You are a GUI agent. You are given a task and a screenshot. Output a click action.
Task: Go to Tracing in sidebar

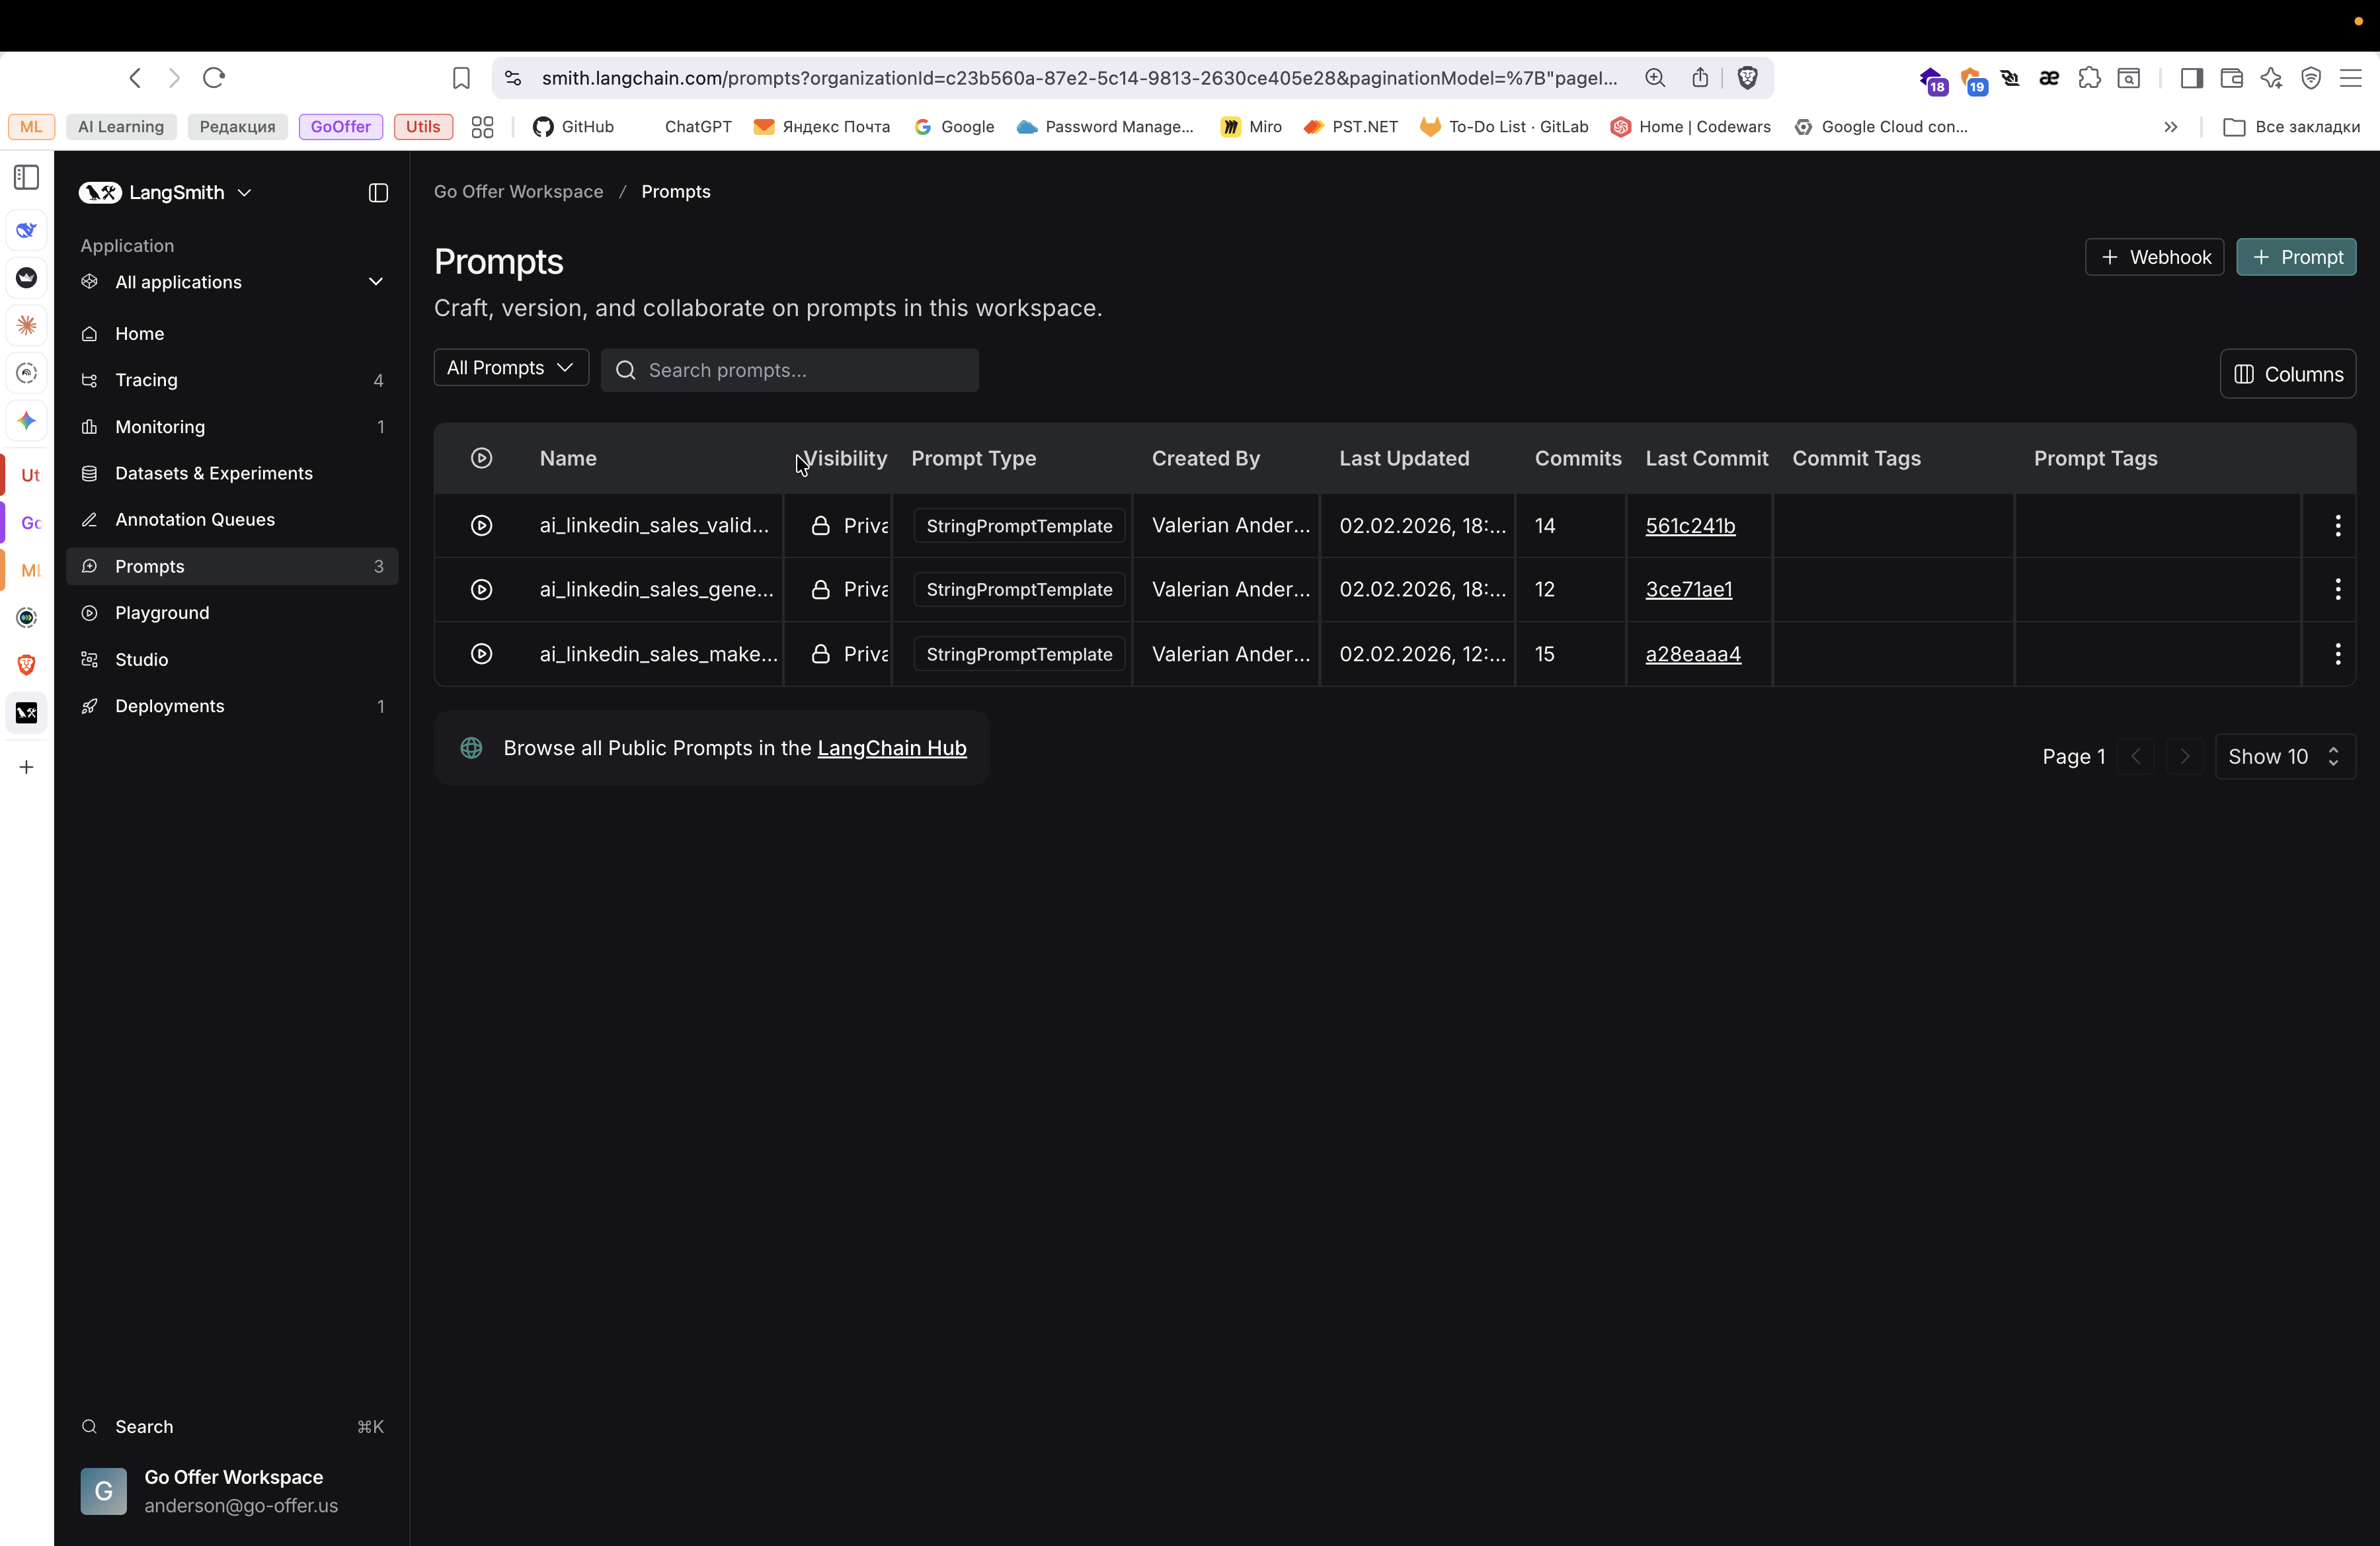(x=146, y=380)
